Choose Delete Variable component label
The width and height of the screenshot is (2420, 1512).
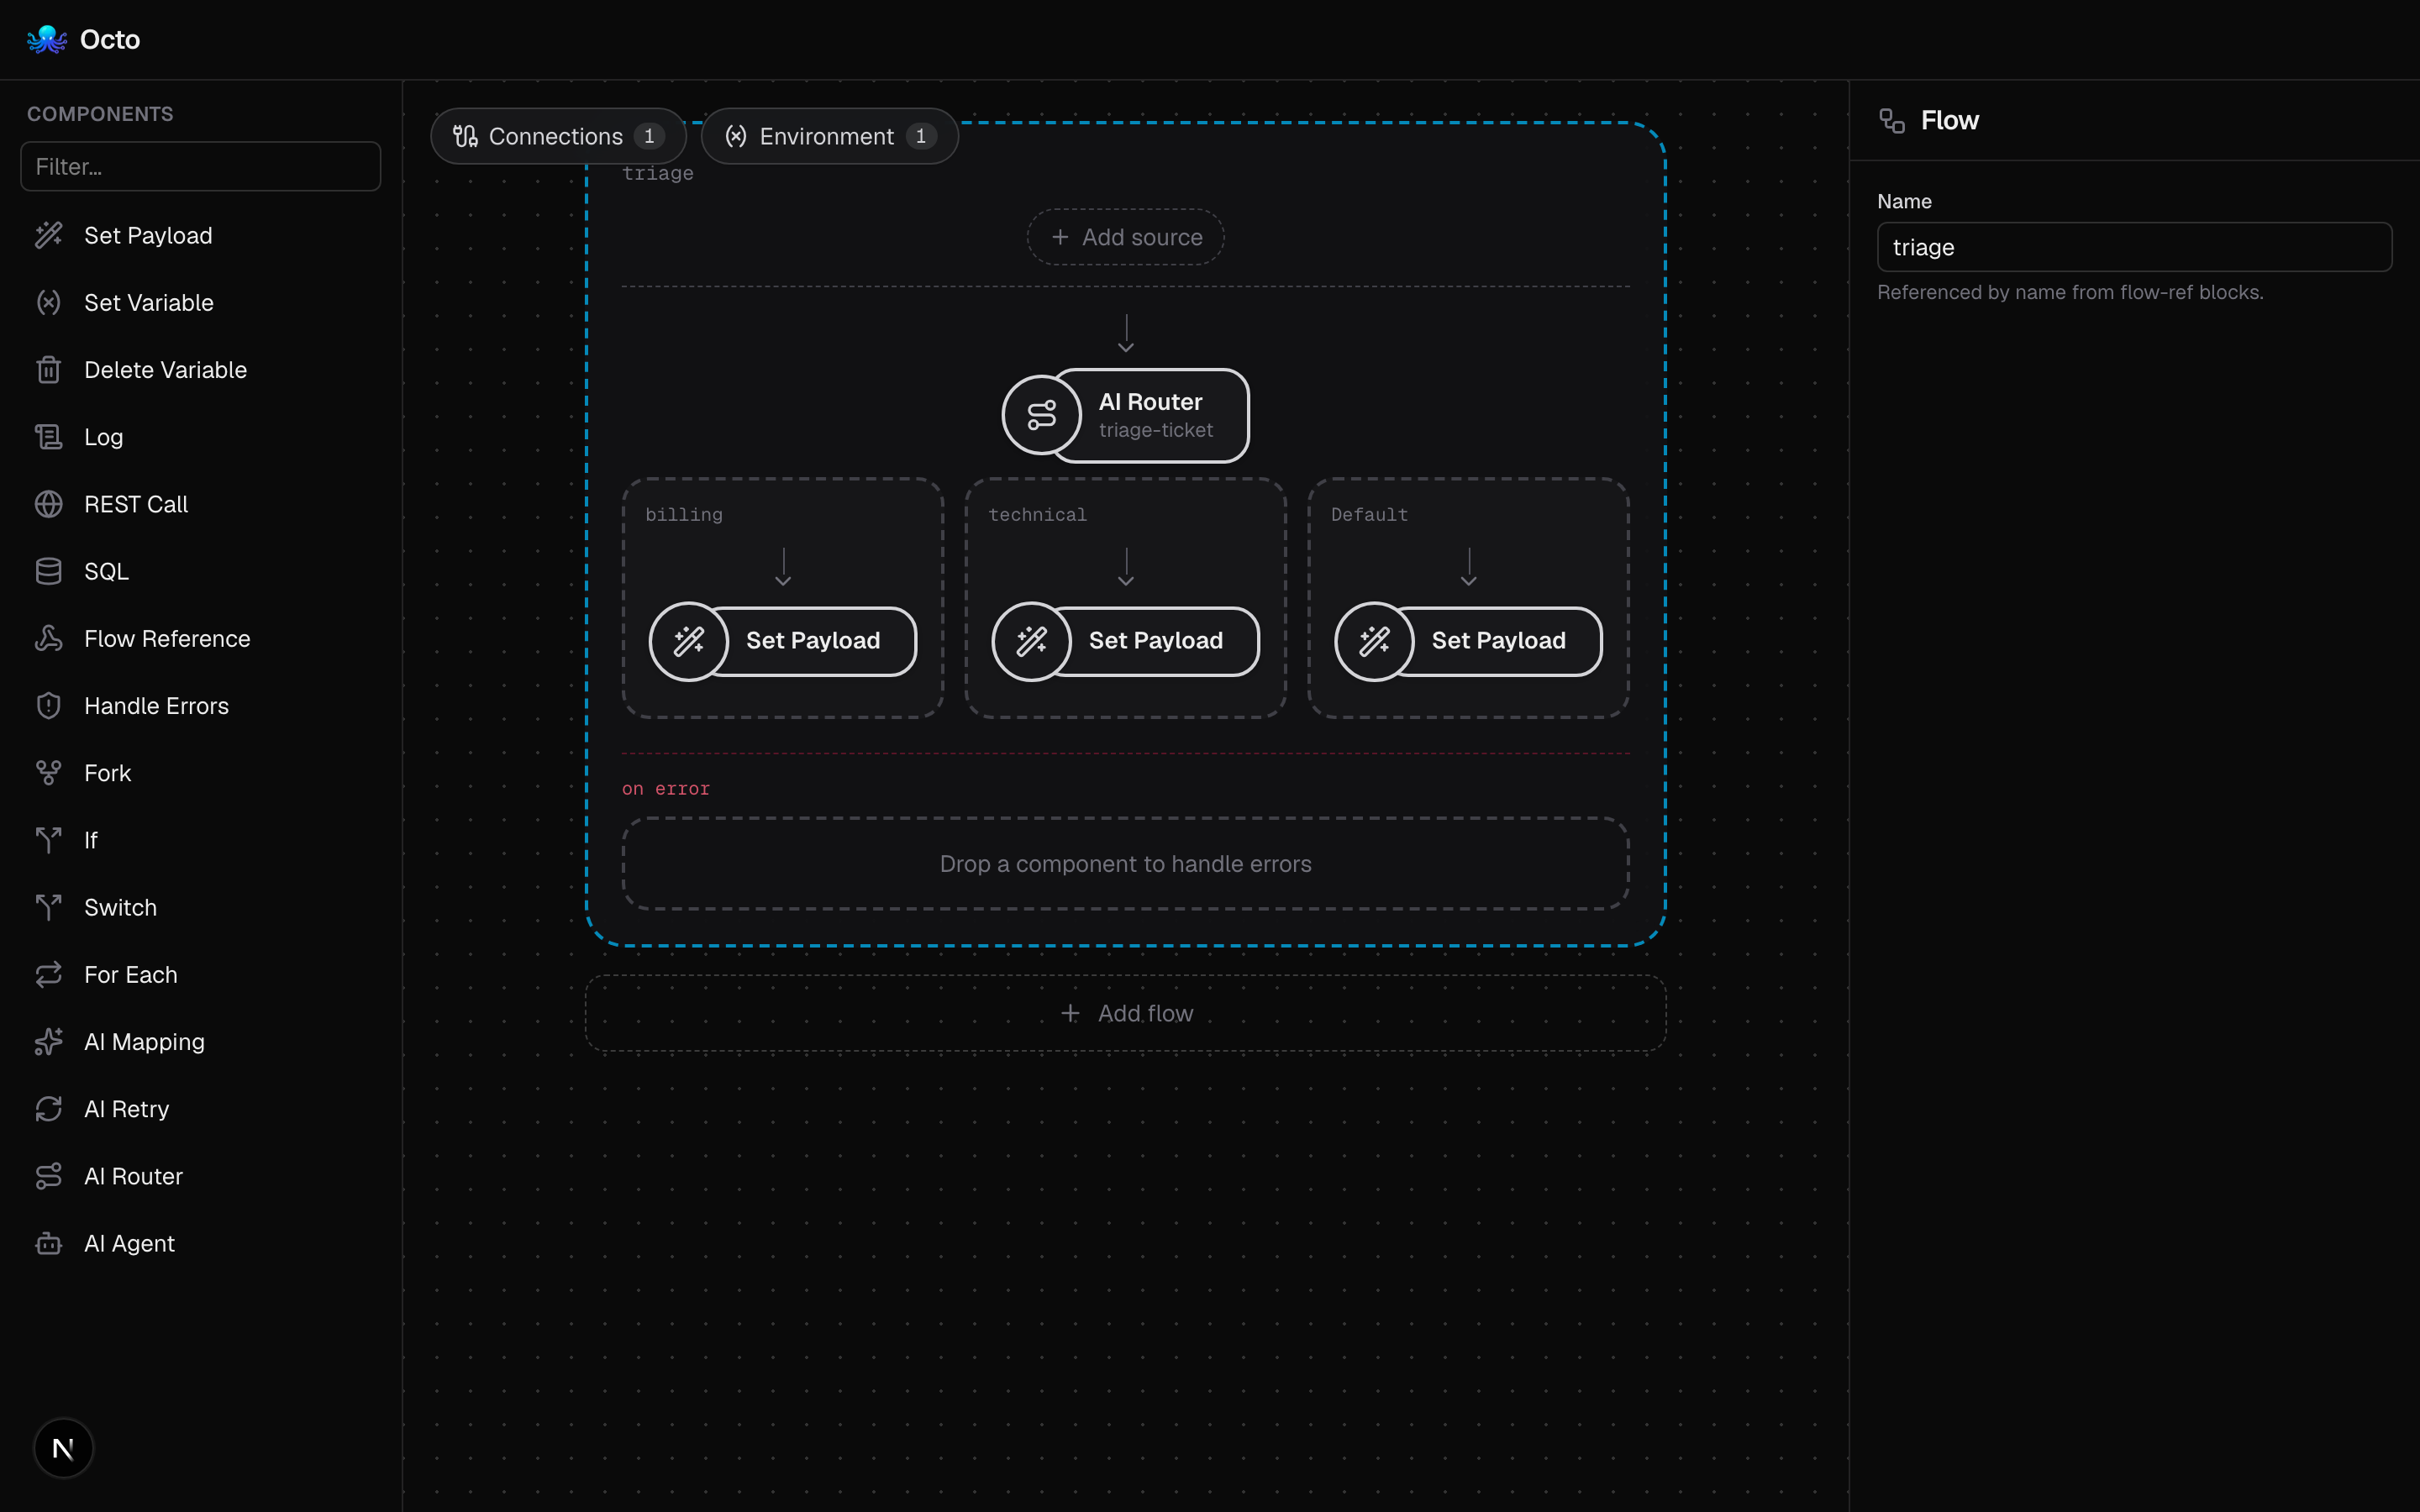(x=165, y=369)
